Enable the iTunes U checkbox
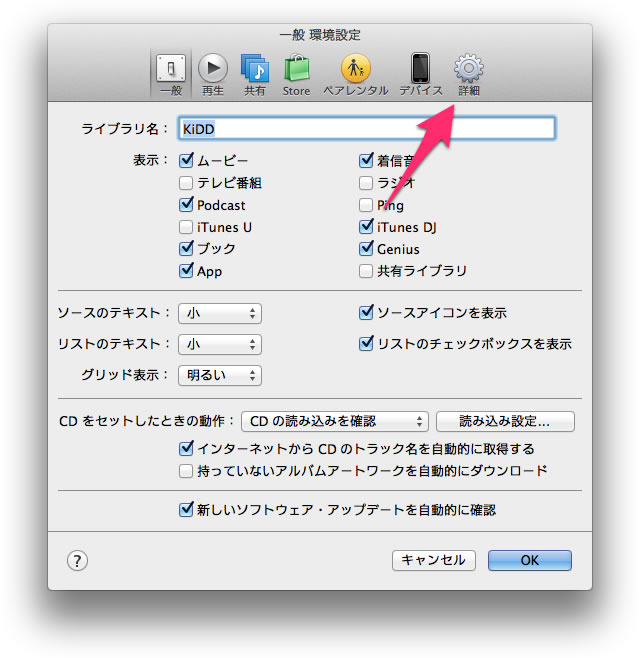Image resolution: width=640 pixels, height=658 pixels. (x=186, y=227)
